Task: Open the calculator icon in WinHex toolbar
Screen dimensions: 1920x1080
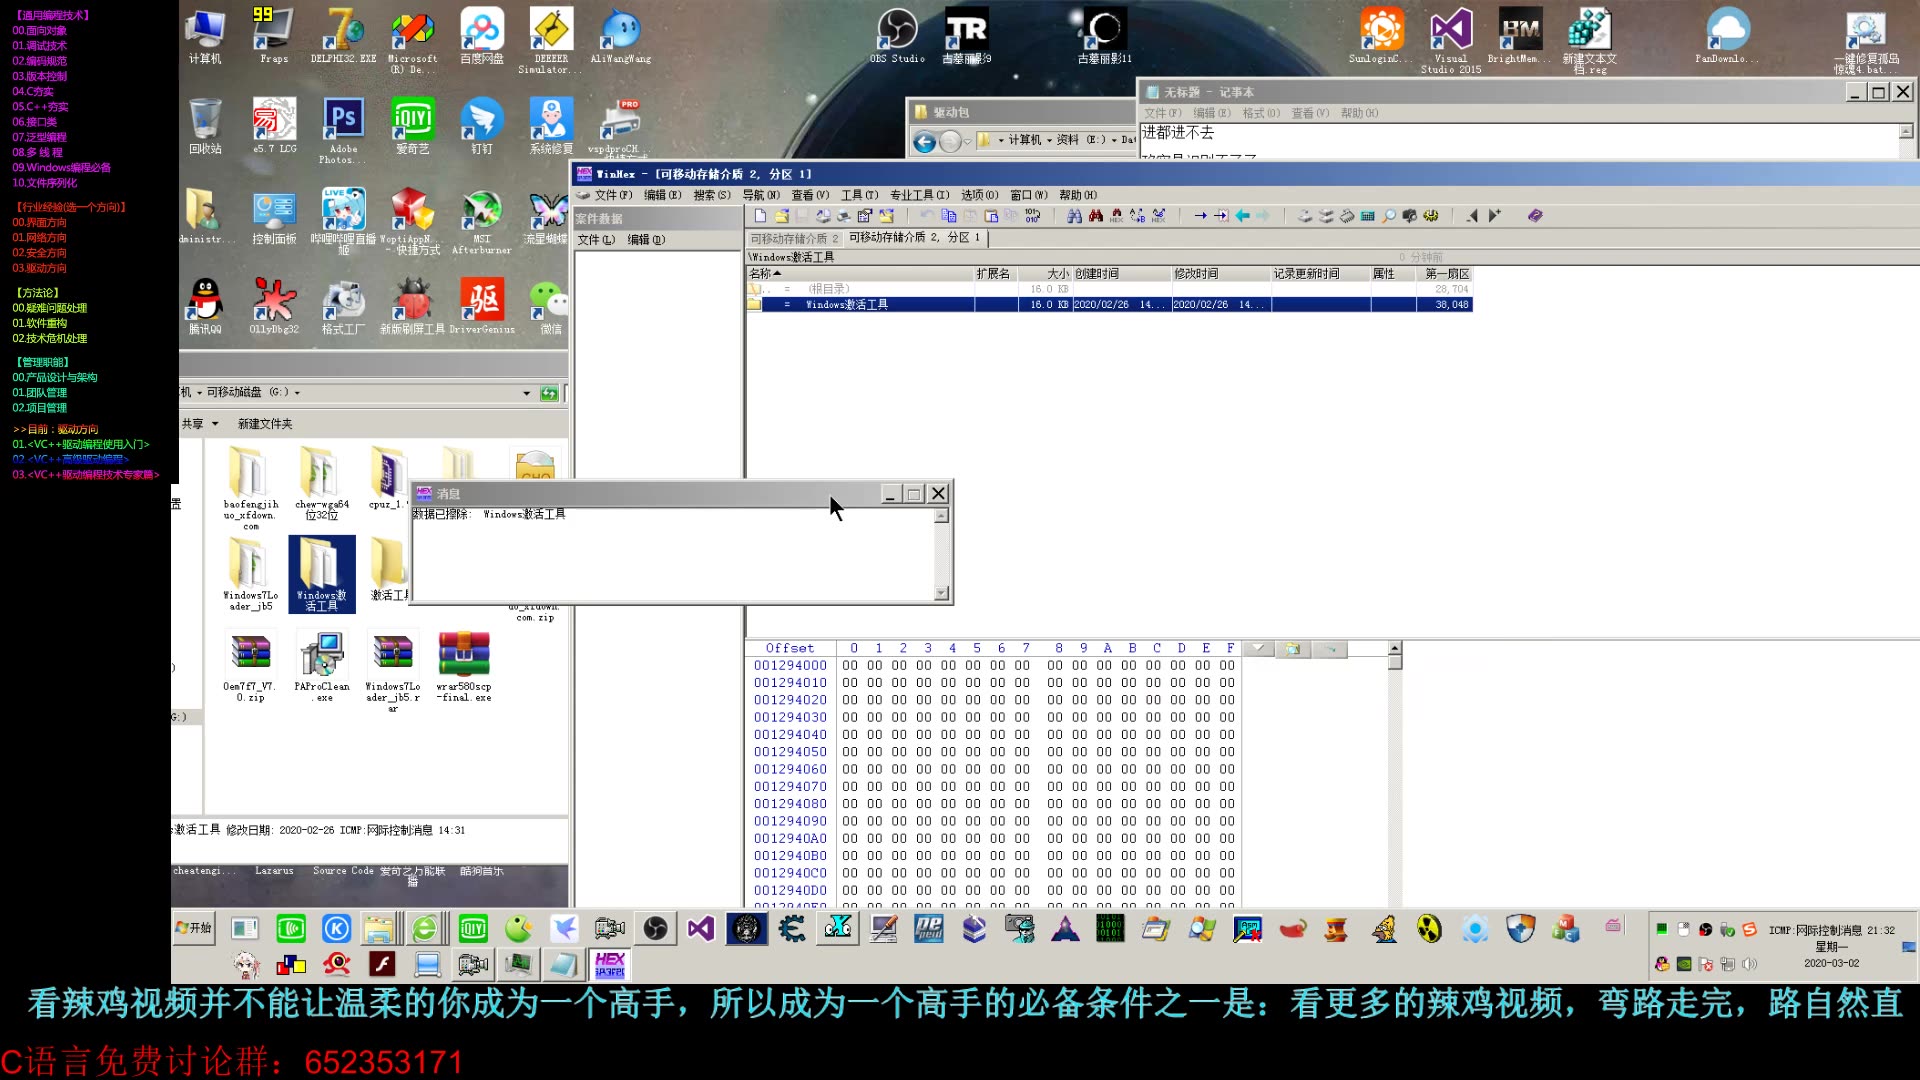Action: pos(1368,216)
